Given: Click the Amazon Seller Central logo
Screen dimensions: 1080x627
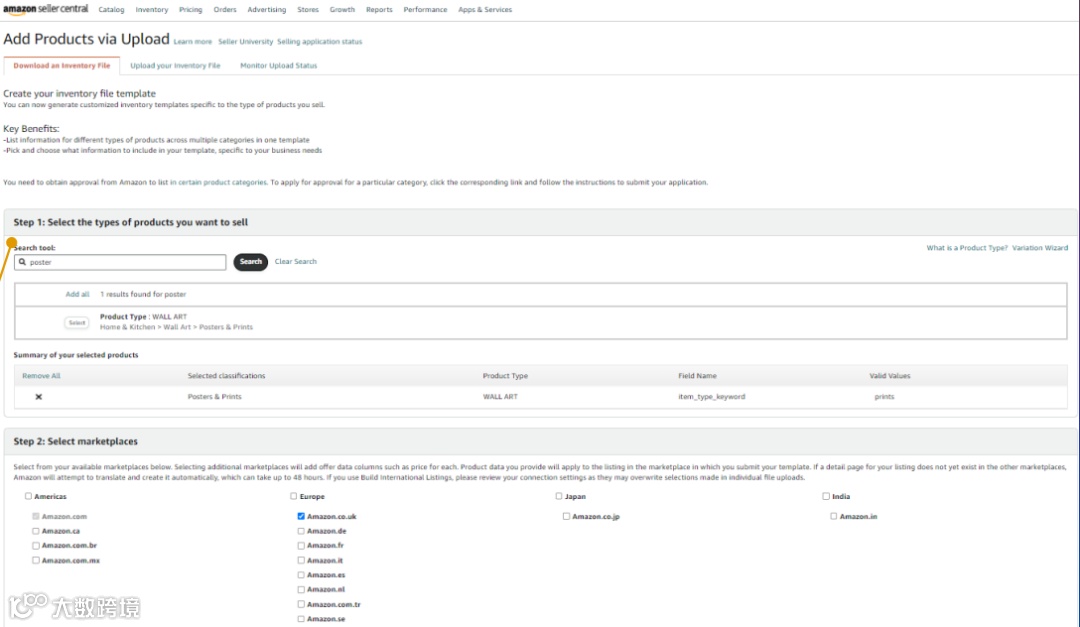Looking at the screenshot, I should click(x=45, y=9).
